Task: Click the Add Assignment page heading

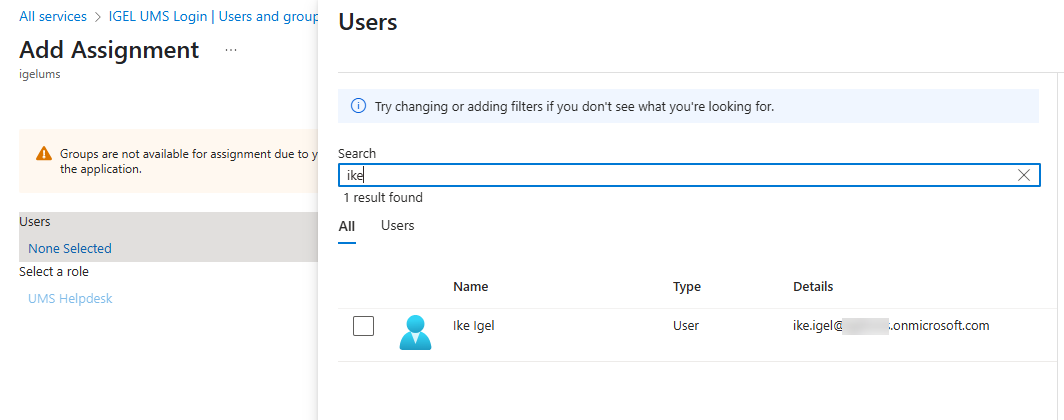Action: coord(109,50)
